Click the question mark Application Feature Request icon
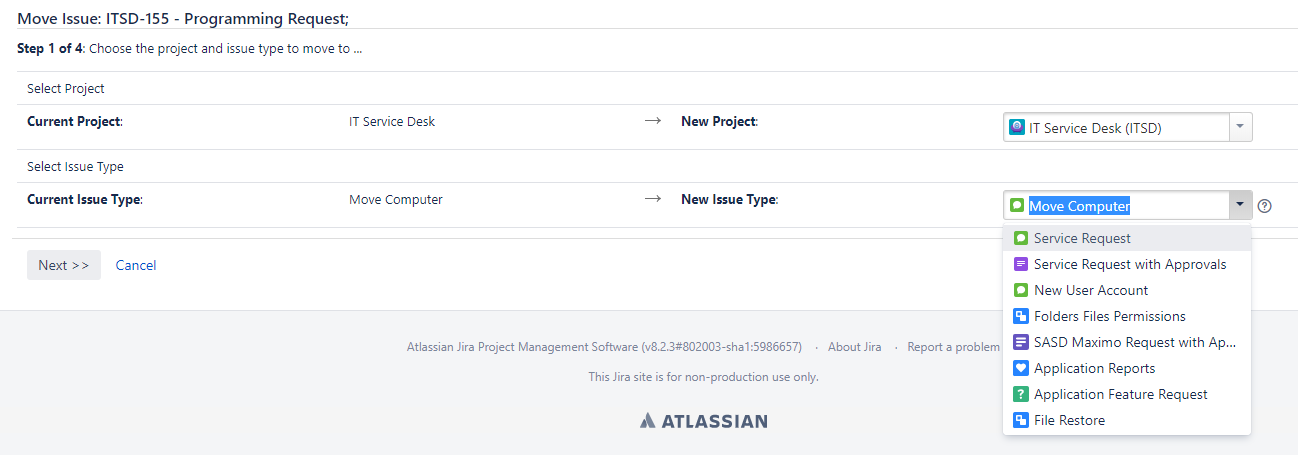 click(x=1021, y=394)
